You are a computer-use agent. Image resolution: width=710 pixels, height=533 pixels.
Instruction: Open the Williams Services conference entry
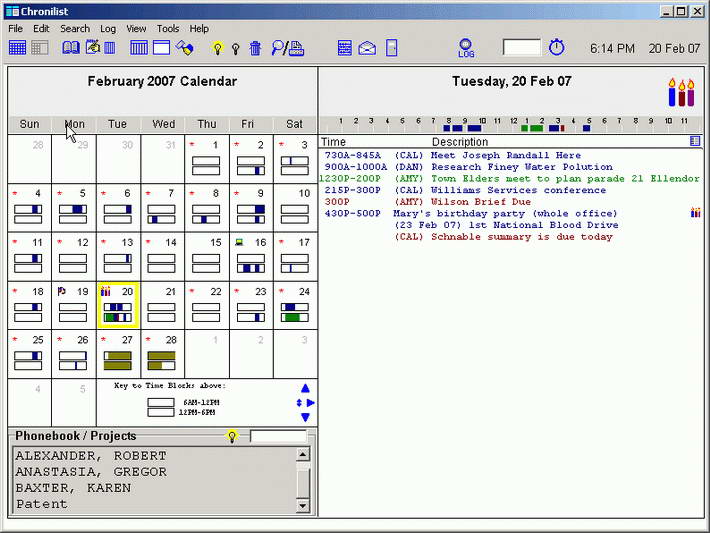pyautogui.click(x=518, y=190)
